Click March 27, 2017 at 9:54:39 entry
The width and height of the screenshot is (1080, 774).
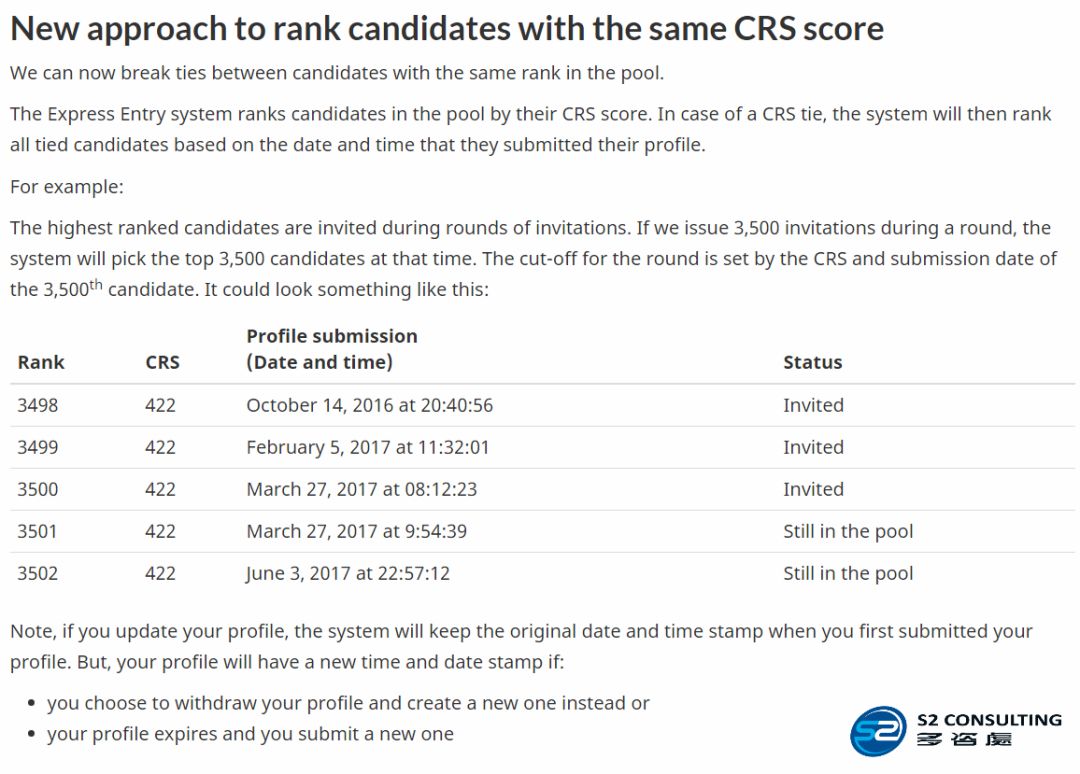[357, 531]
